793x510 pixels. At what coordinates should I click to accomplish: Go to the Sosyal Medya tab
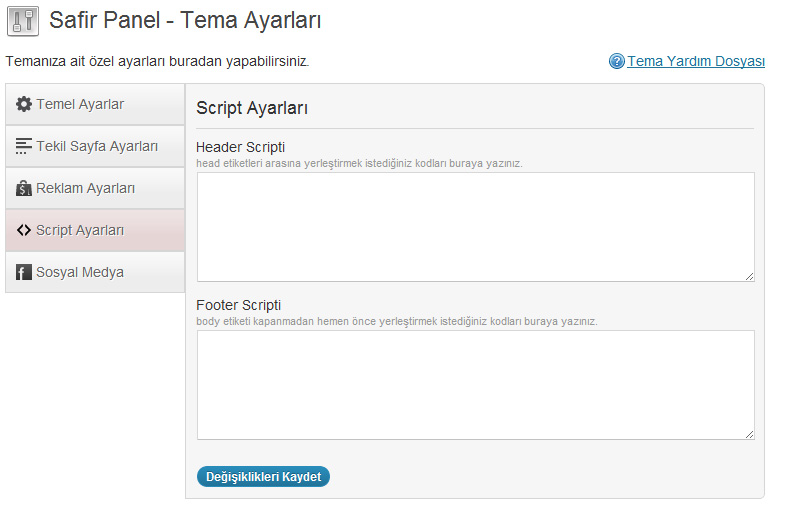tap(95, 272)
